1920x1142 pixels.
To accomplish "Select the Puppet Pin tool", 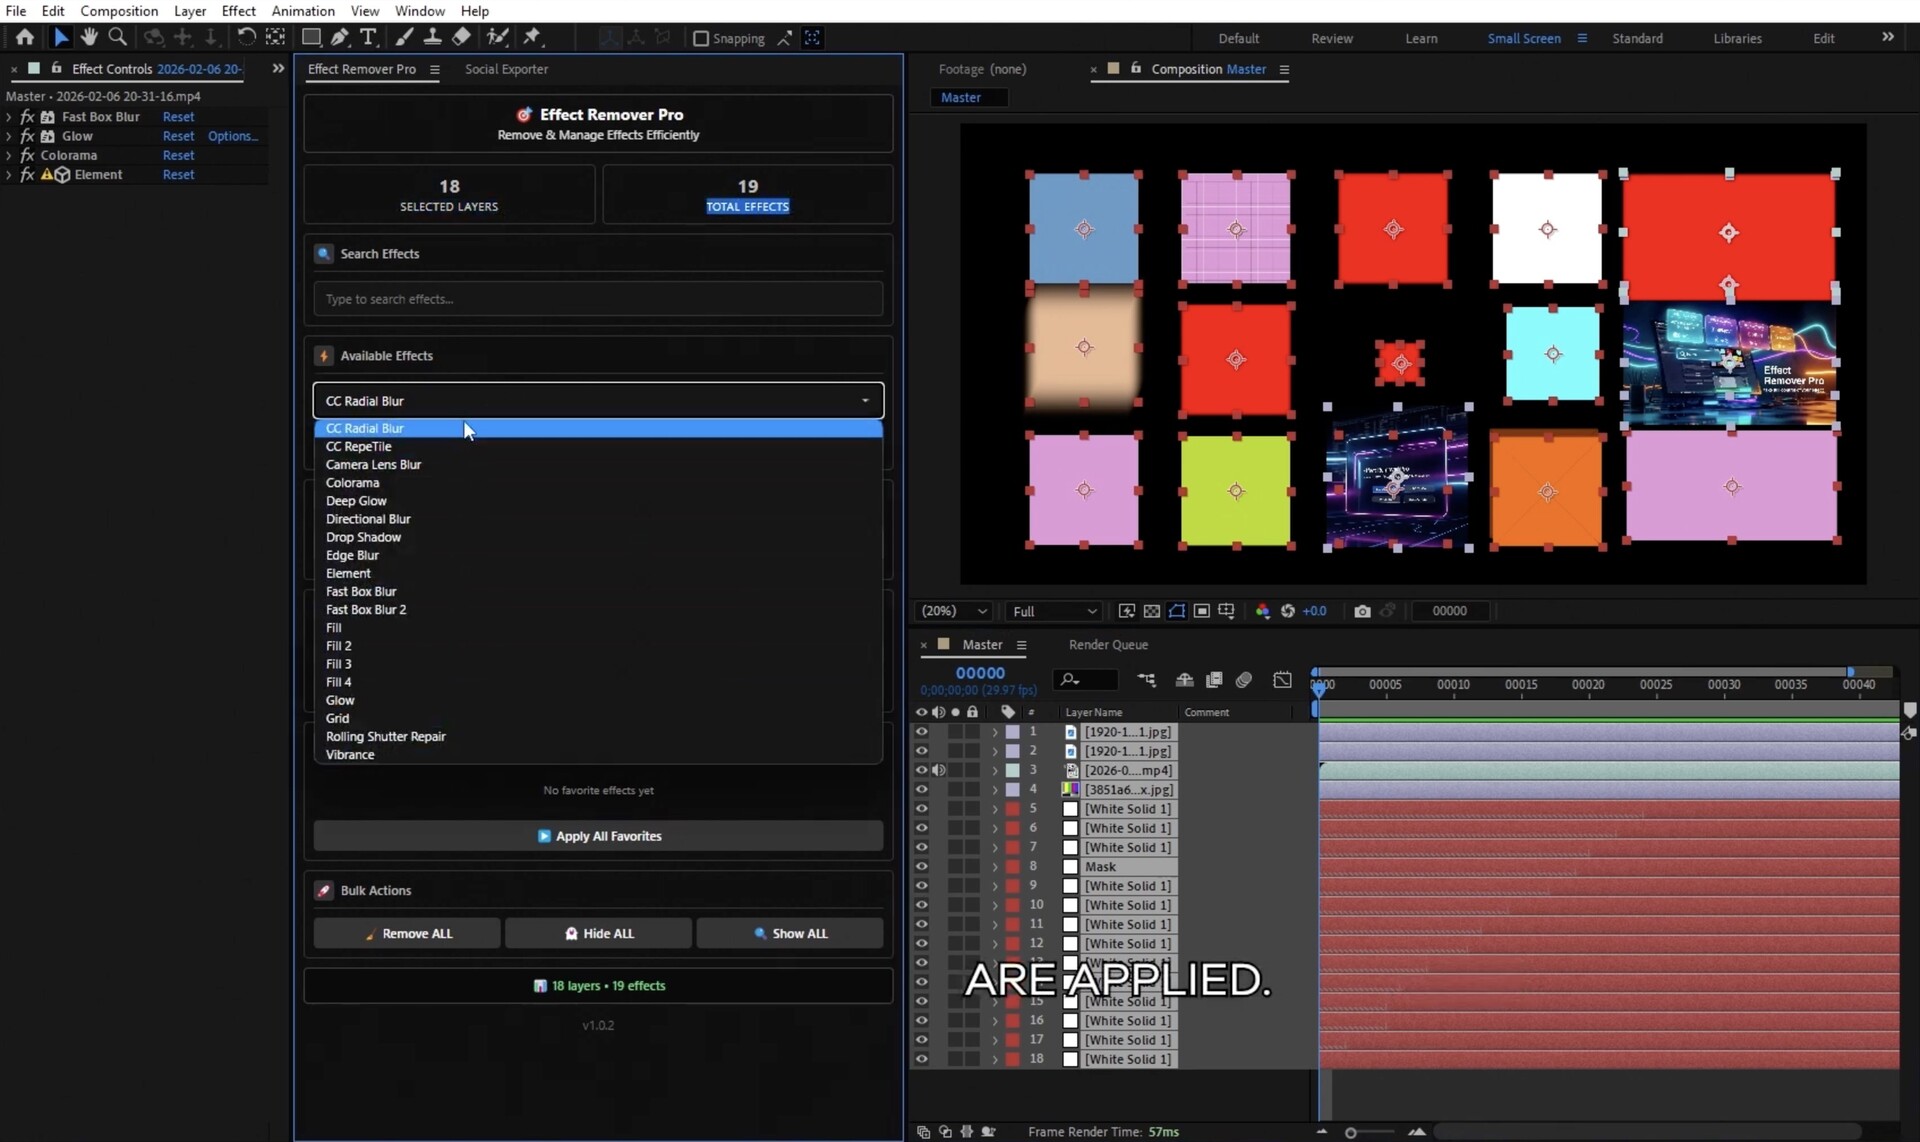I will (532, 37).
